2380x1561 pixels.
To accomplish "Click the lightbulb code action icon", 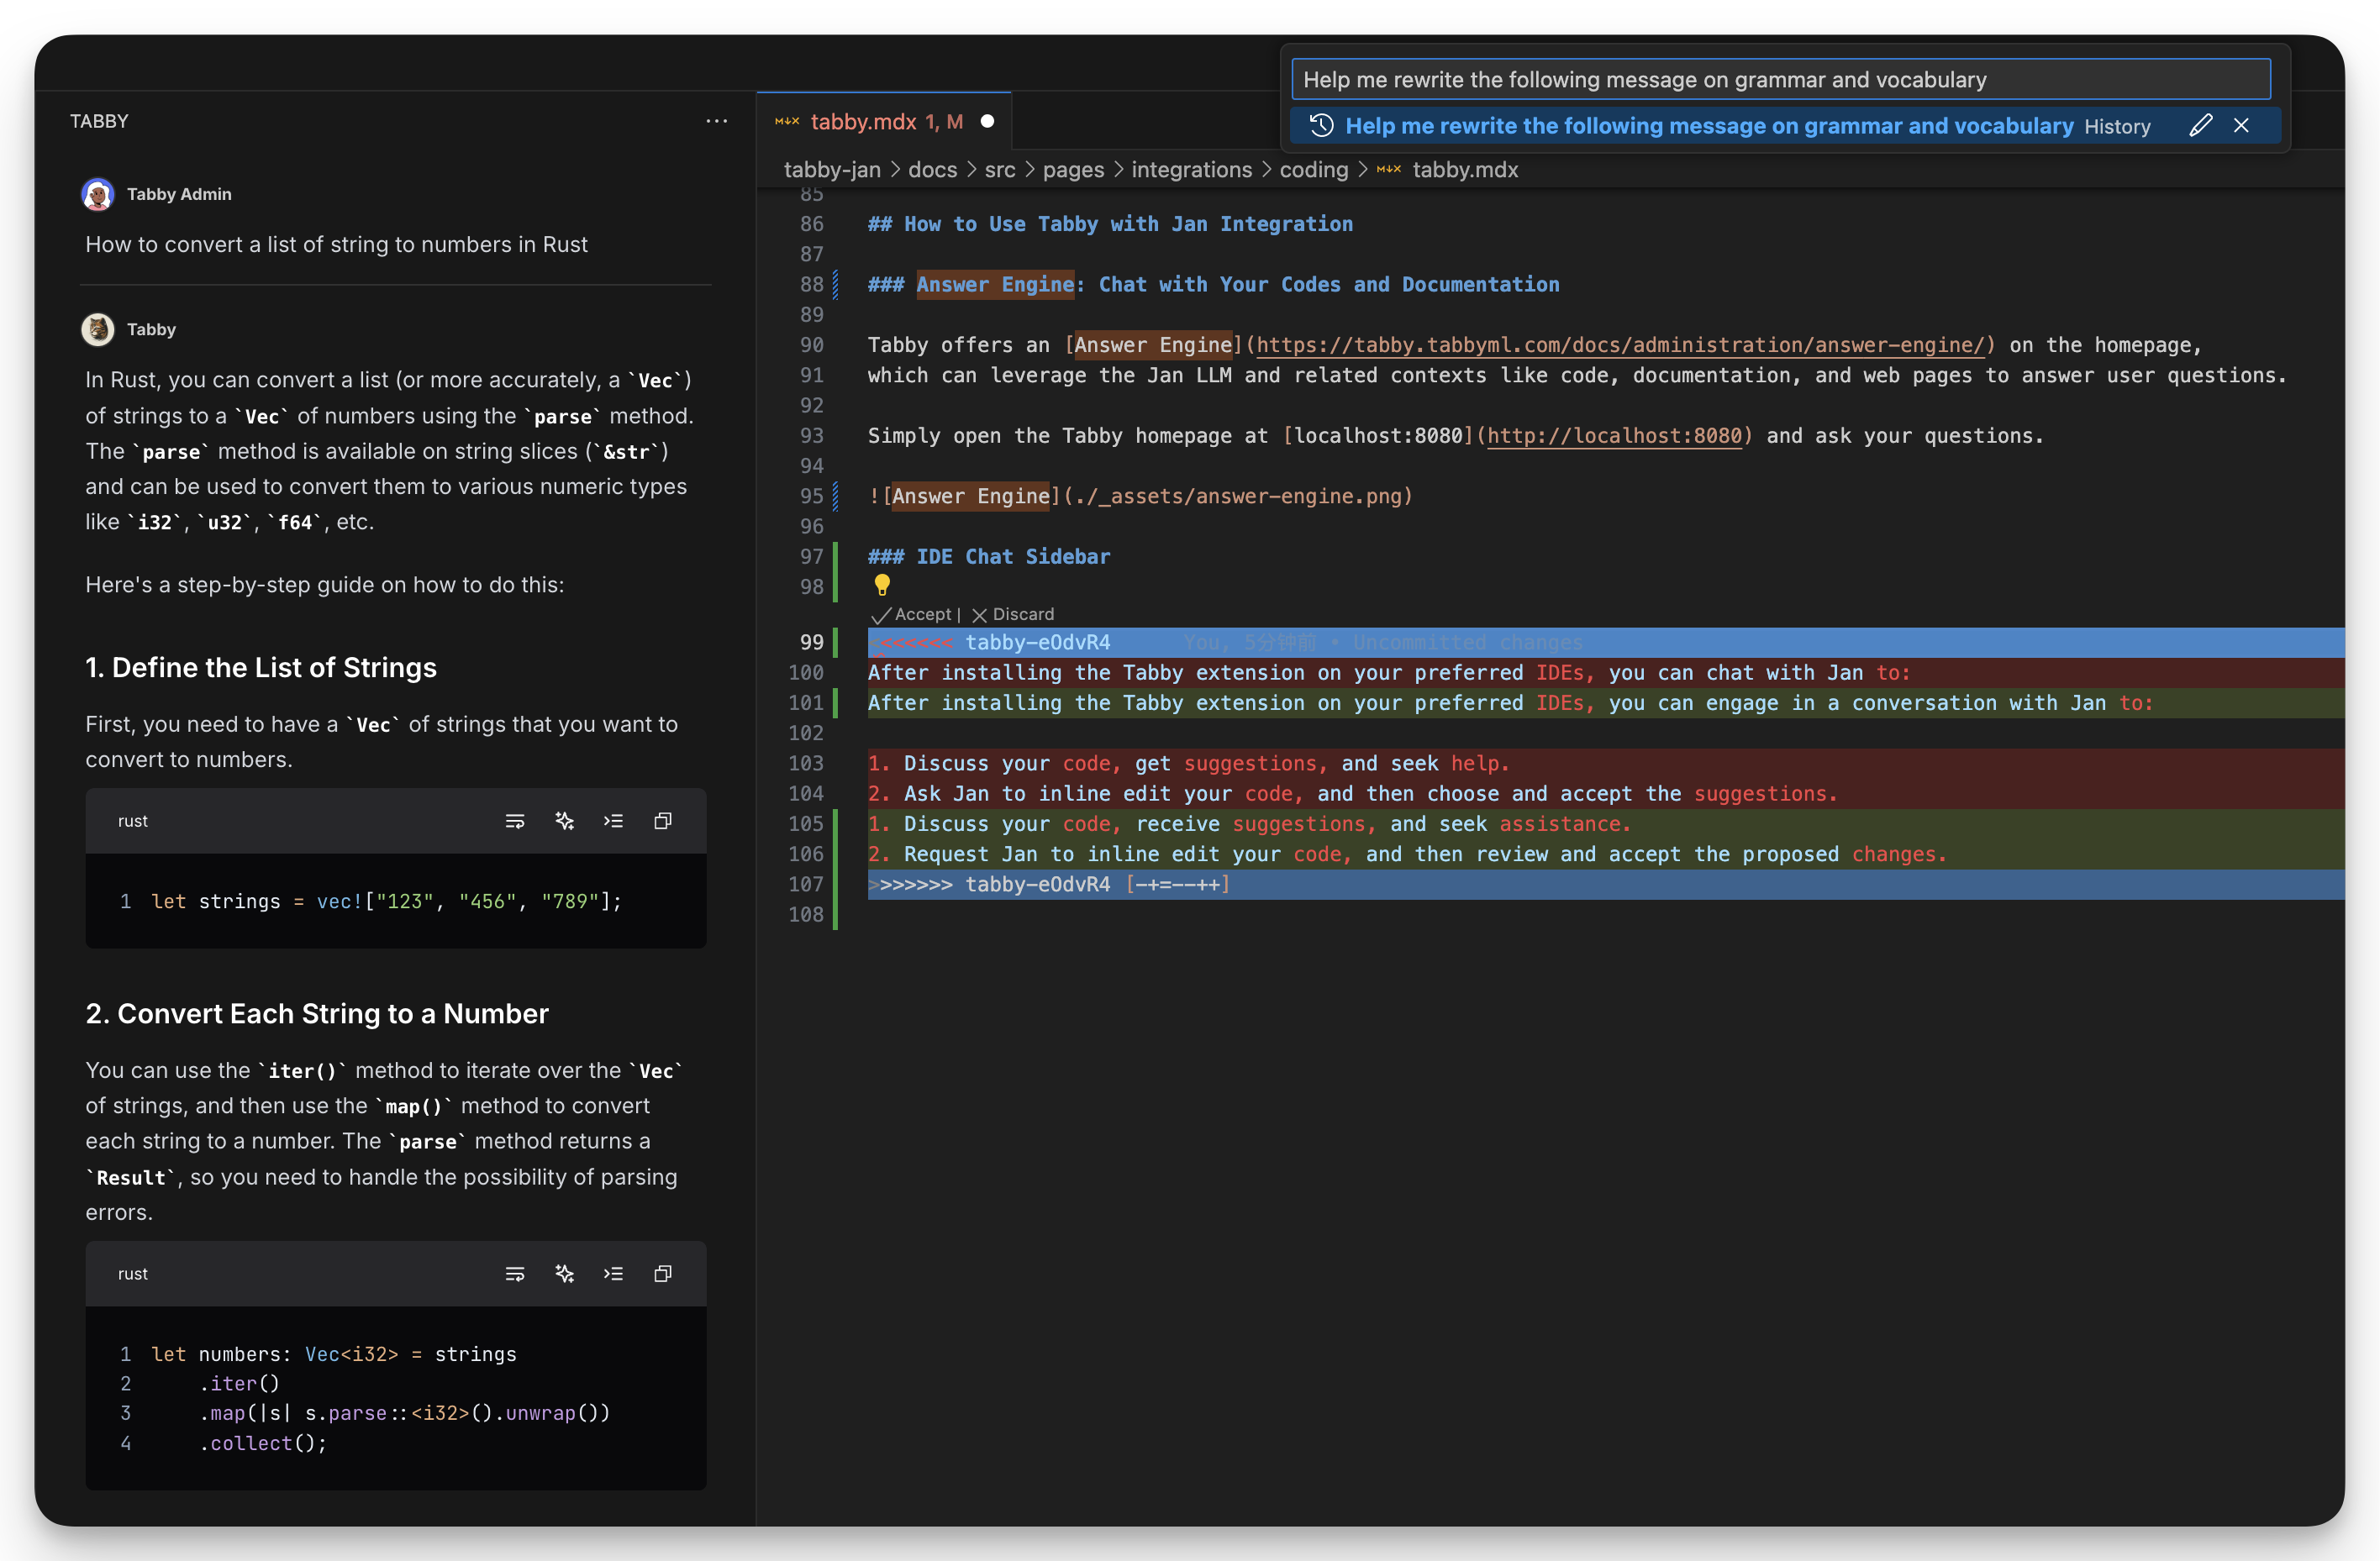I will pyautogui.click(x=881, y=585).
